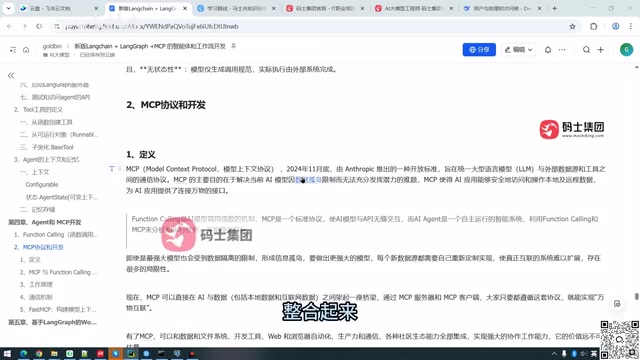The width and height of the screenshot is (640, 360).
Task: Click the block type T icon beside paragraph
Action: (x=111, y=169)
